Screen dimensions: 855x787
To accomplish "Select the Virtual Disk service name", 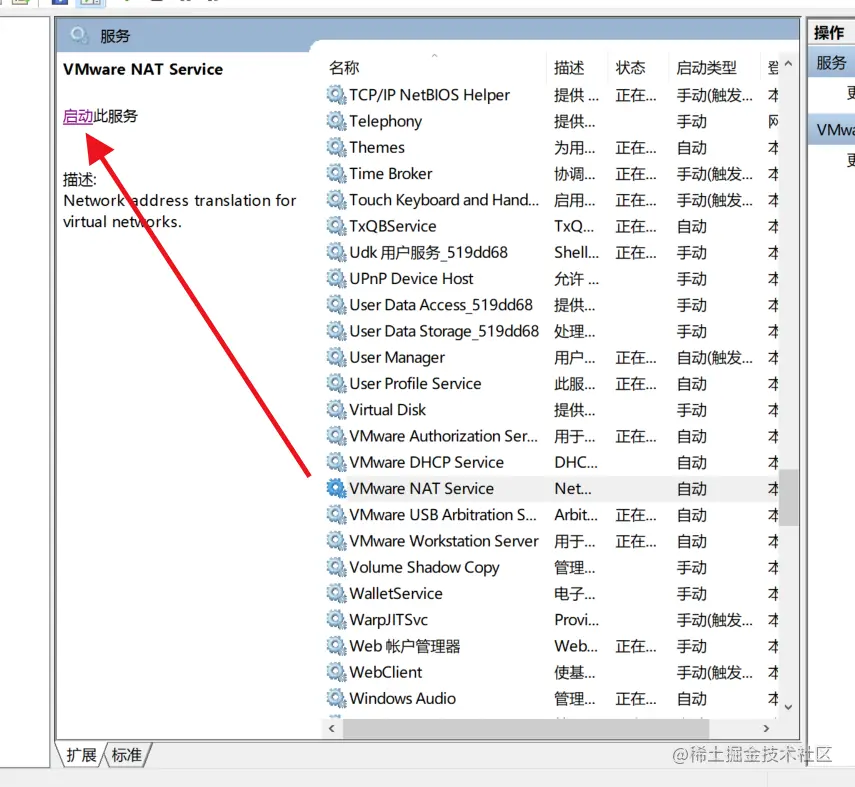I will pos(387,410).
